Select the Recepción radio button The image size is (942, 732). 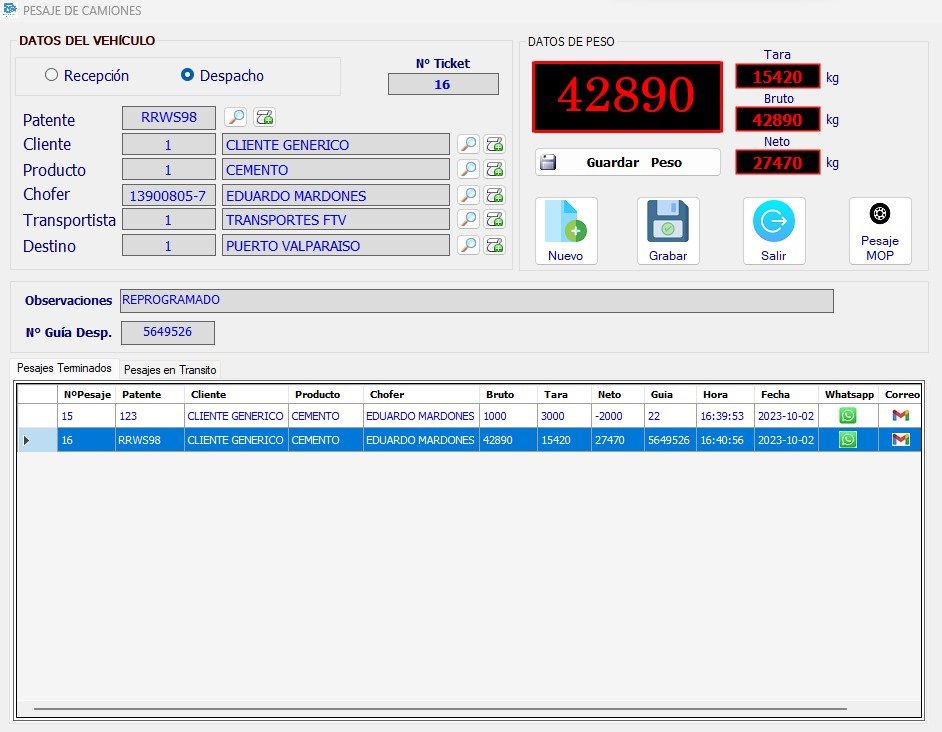[52, 75]
